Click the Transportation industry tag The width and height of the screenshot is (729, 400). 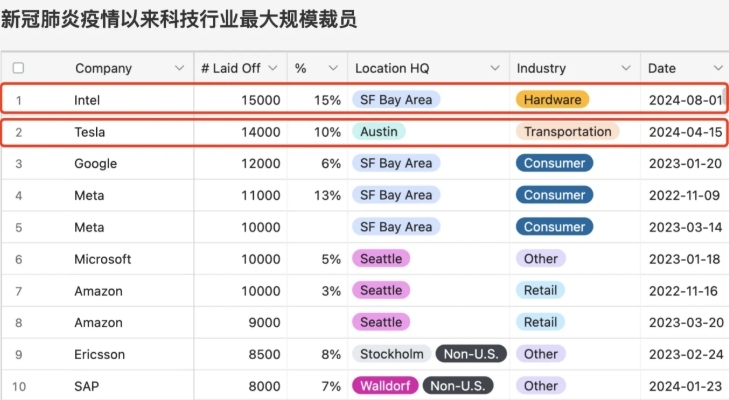(x=568, y=132)
